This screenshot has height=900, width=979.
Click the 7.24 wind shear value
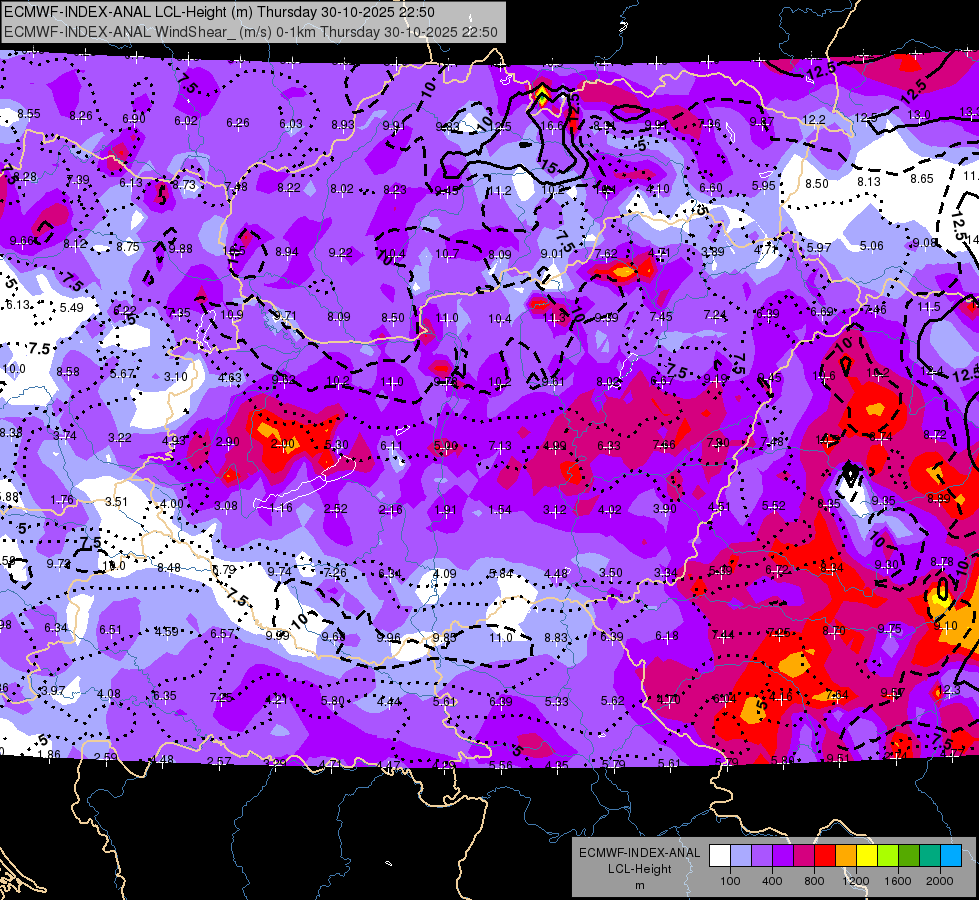[715, 315]
